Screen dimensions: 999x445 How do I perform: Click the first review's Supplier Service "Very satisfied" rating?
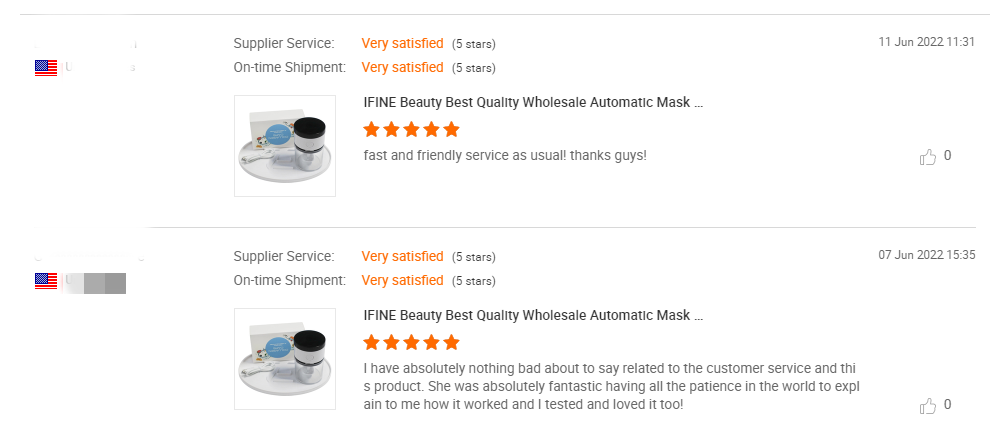click(x=402, y=43)
